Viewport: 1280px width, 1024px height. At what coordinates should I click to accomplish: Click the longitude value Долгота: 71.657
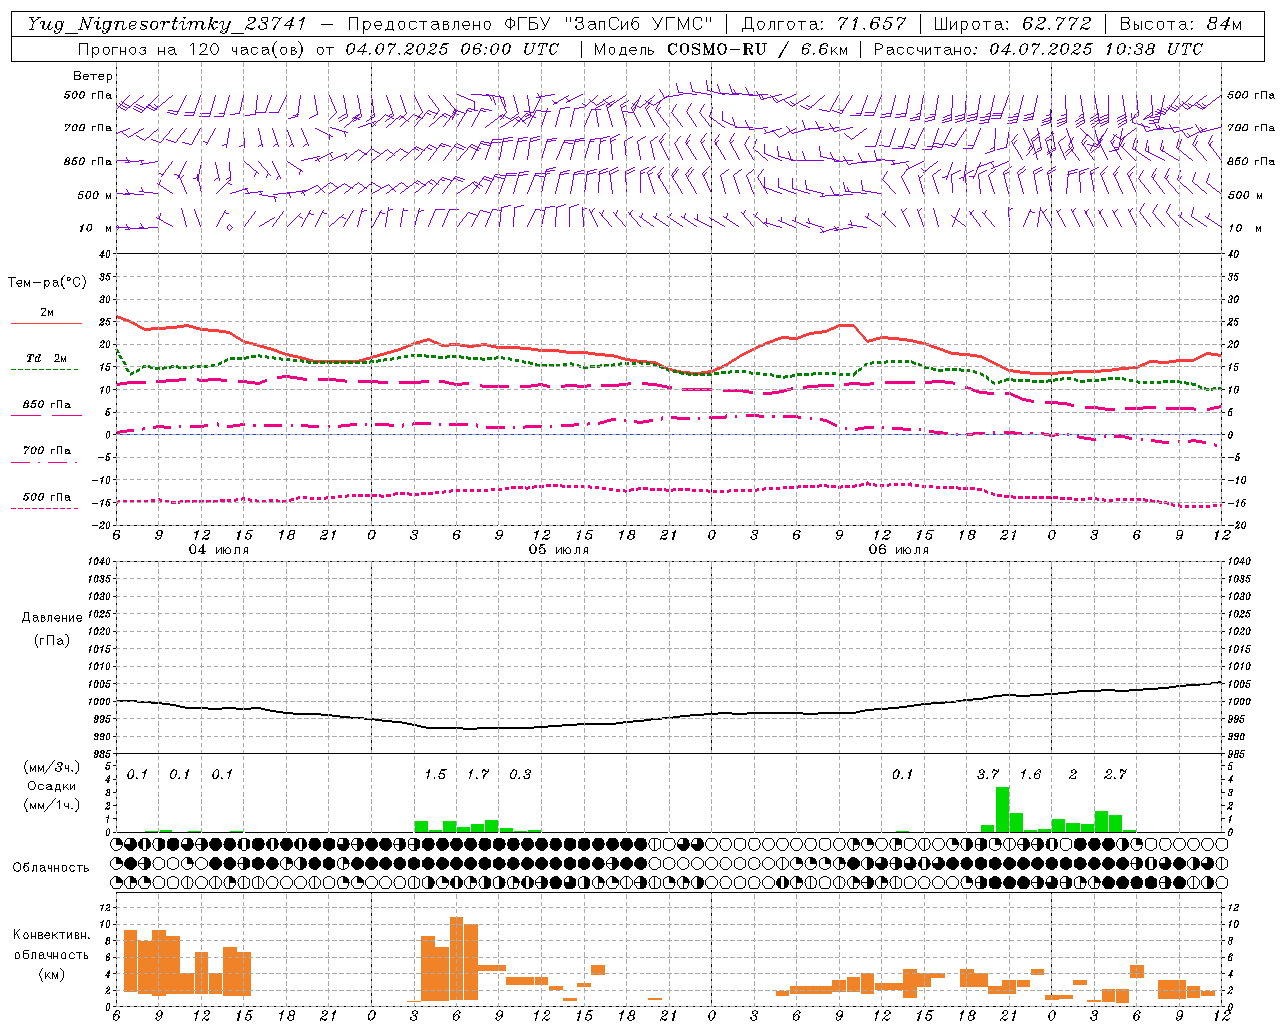coord(824,24)
